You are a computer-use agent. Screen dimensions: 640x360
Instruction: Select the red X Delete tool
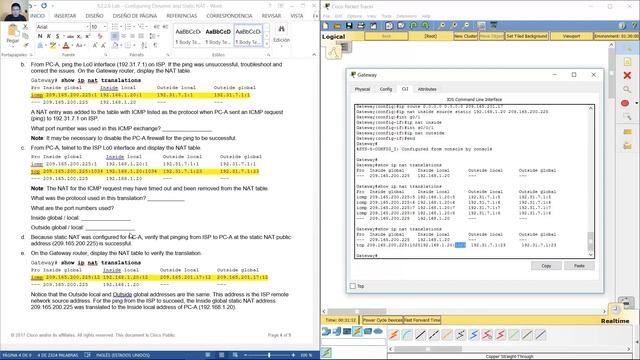point(627,76)
